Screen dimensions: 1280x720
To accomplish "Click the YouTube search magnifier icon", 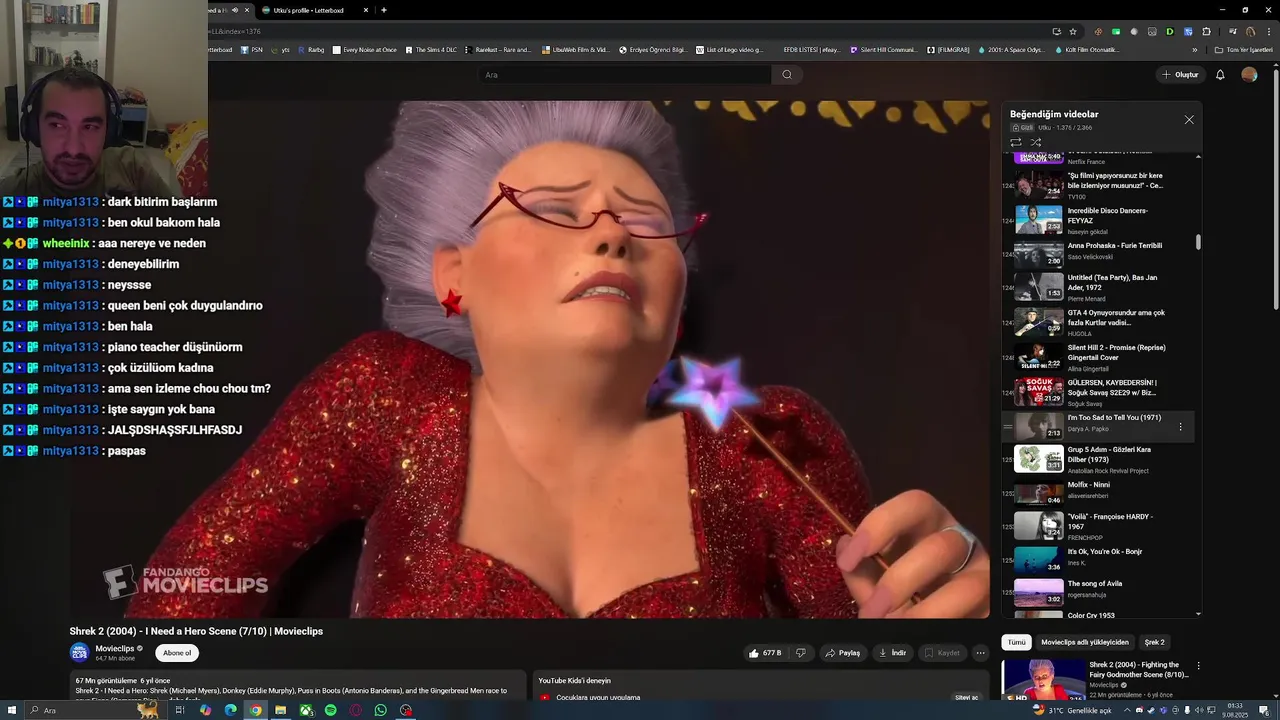I will coord(787,74).
